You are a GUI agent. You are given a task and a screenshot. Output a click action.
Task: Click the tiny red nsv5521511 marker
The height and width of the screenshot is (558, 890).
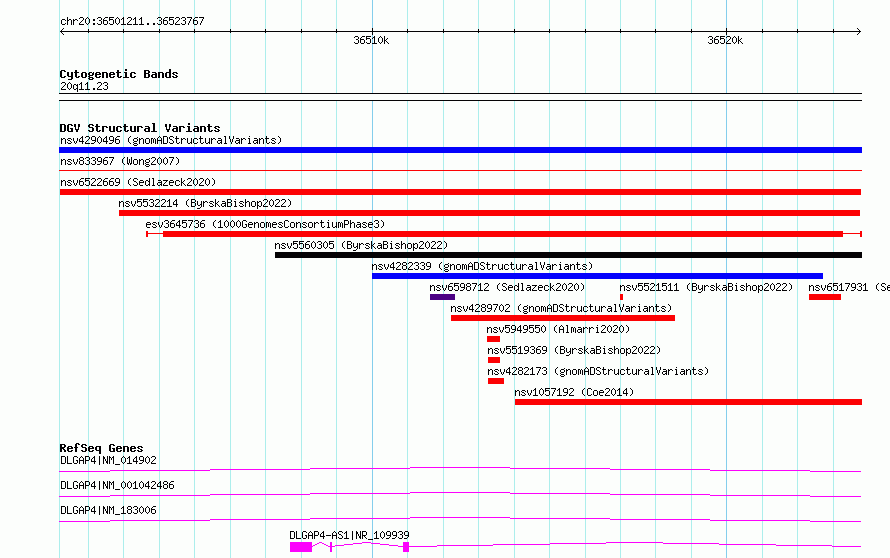click(622, 297)
